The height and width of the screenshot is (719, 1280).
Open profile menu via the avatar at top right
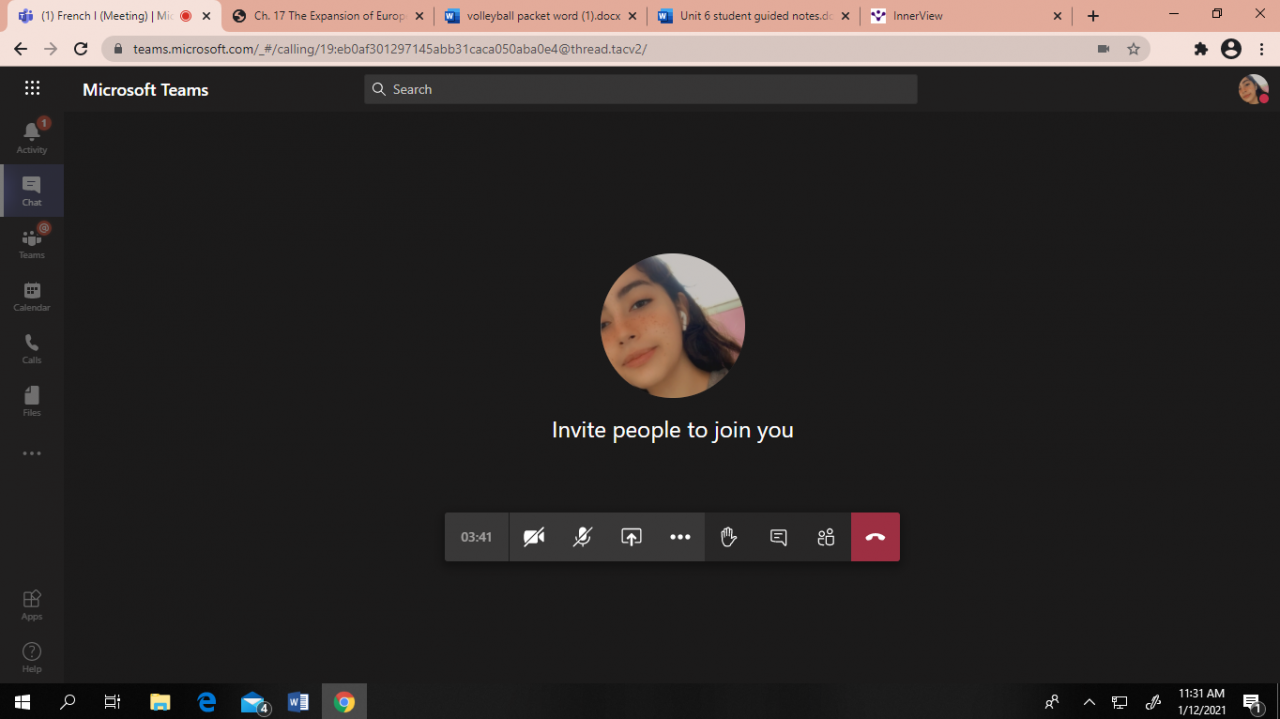[1253, 89]
